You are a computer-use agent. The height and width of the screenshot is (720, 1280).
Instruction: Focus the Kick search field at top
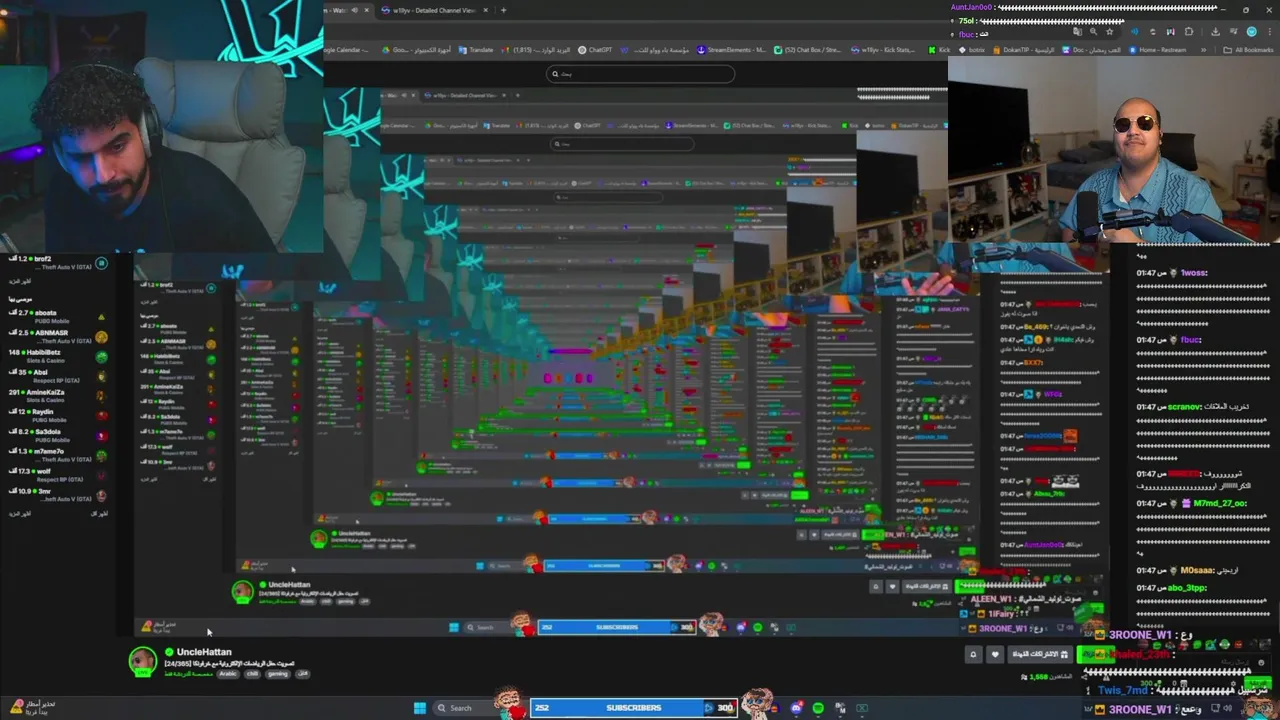pyautogui.click(x=641, y=73)
